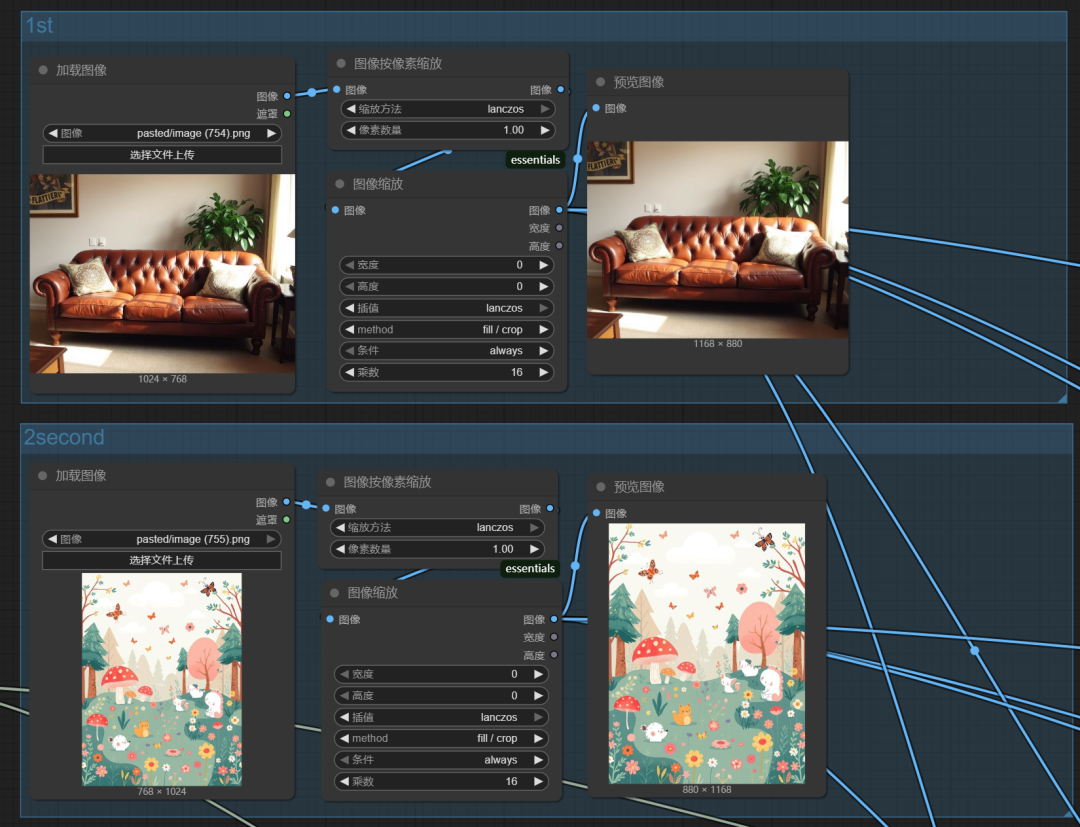Open 缩放方法 lanczos dropdown in 1st group
Image resolution: width=1080 pixels, height=827 pixels.
click(x=448, y=109)
